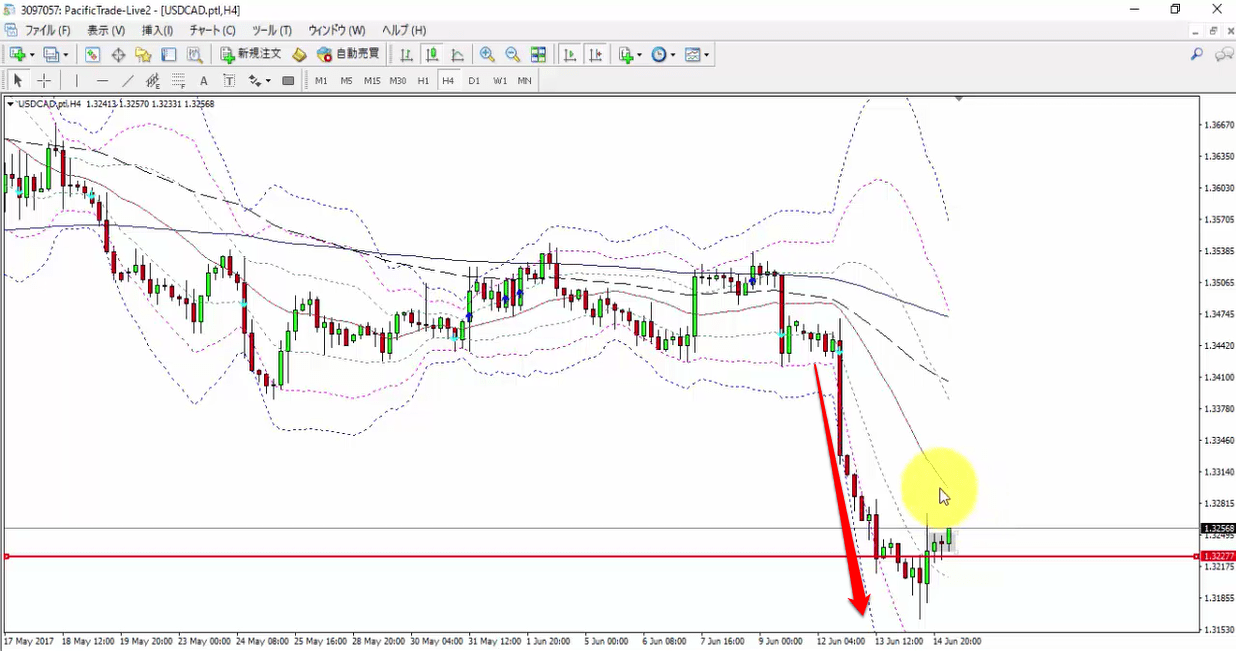Zoom in on the chart with magnifier plus

[x=487, y=55]
